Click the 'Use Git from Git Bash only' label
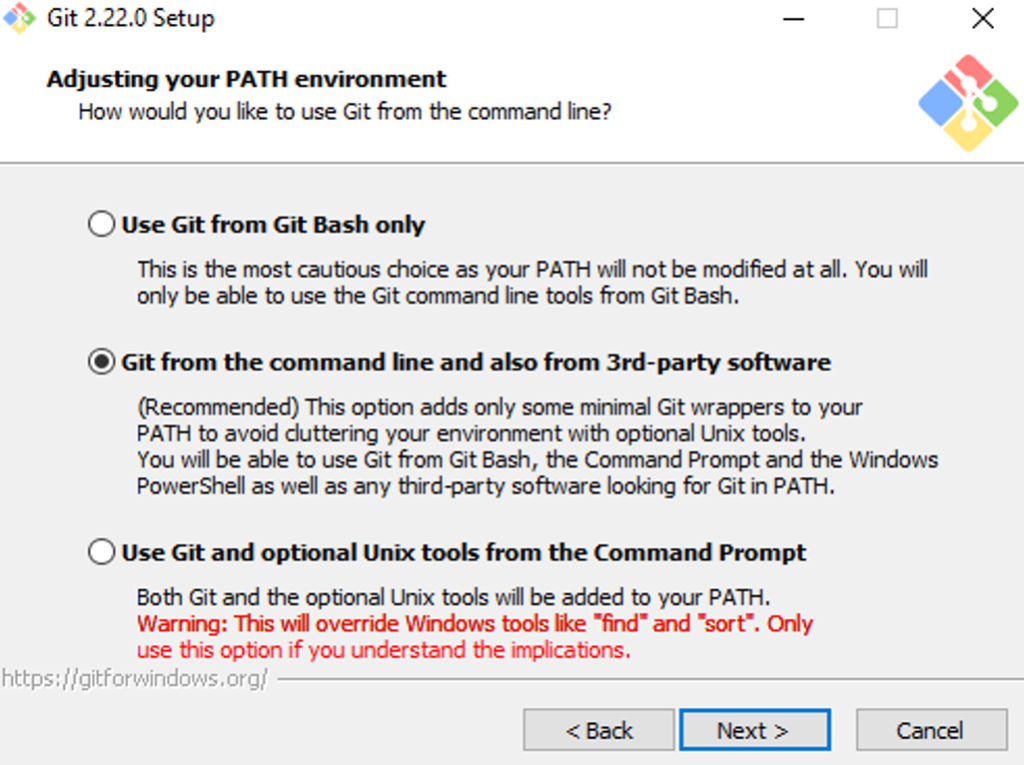Screen dimensions: 1024x765 click(x=273, y=225)
